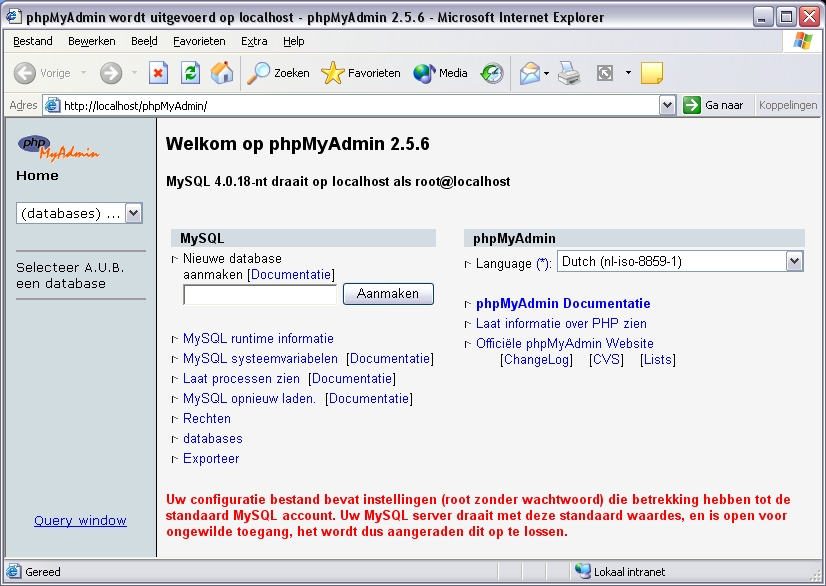
Task: Open phpMyAdmin Documentatie link
Action: pos(563,304)
